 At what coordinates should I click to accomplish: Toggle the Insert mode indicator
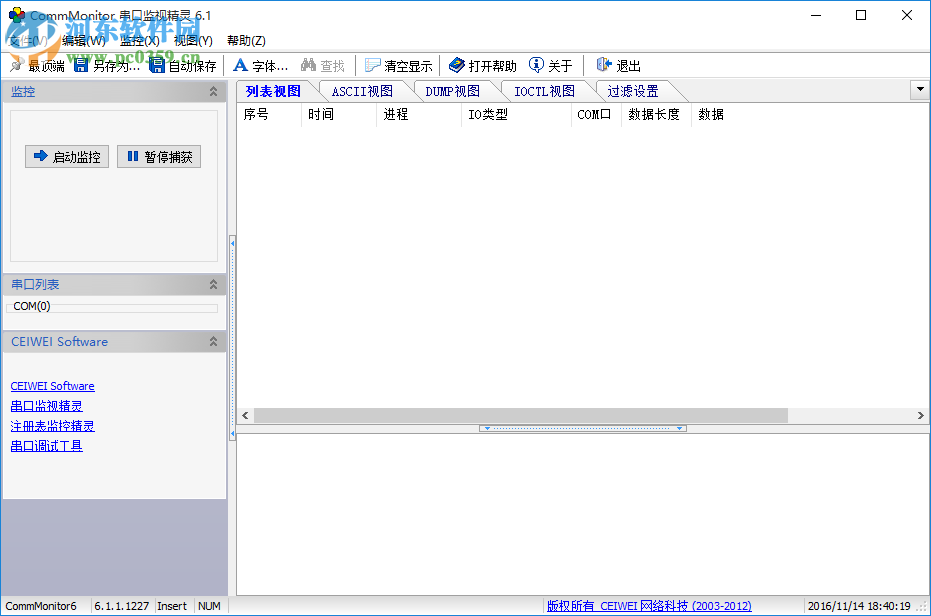pyautogui.click(x=172, y=605)
